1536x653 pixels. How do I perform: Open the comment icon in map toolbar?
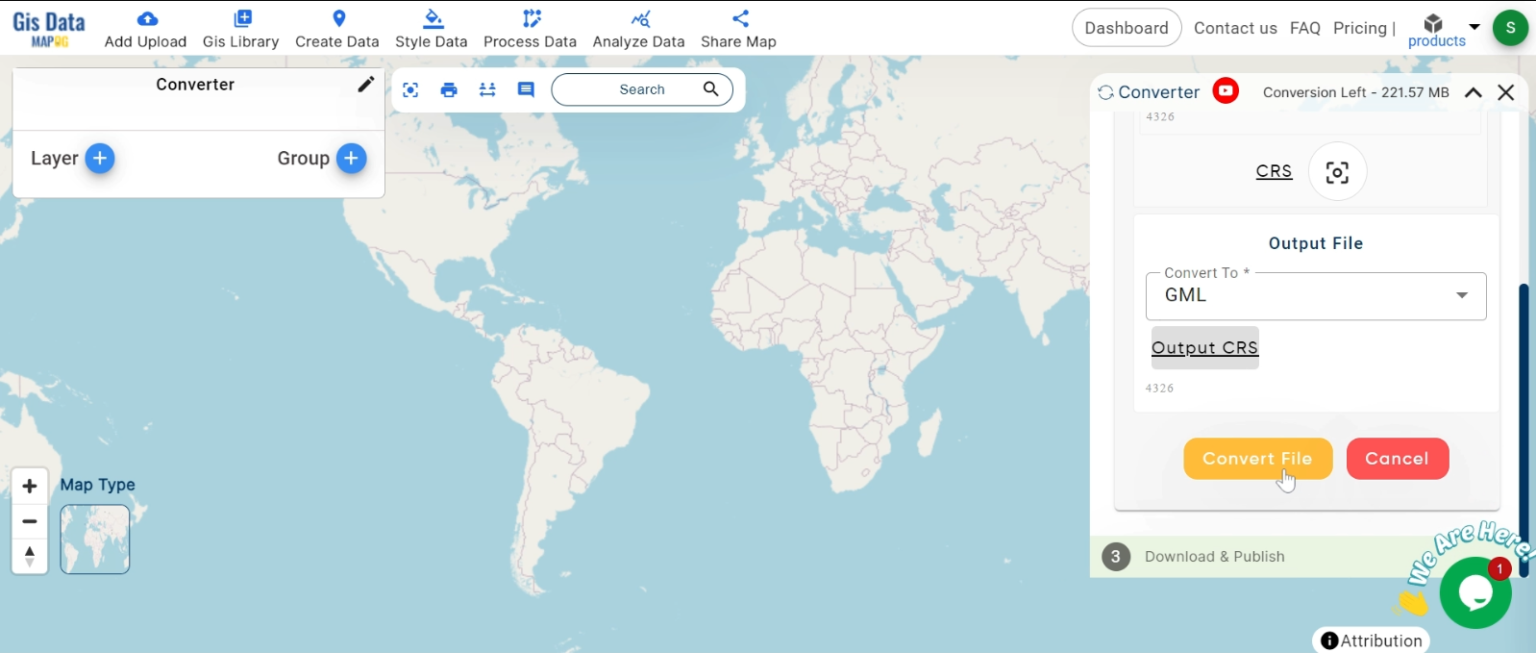(526, 90)
